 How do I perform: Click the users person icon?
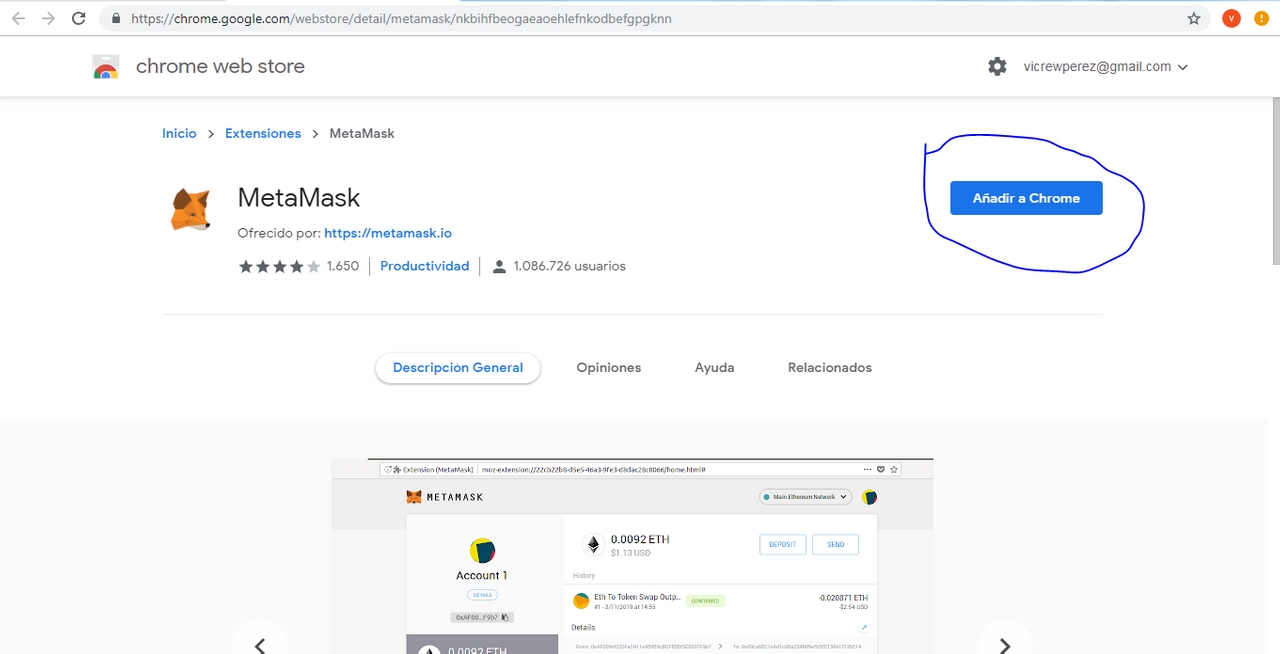[499, 266]
